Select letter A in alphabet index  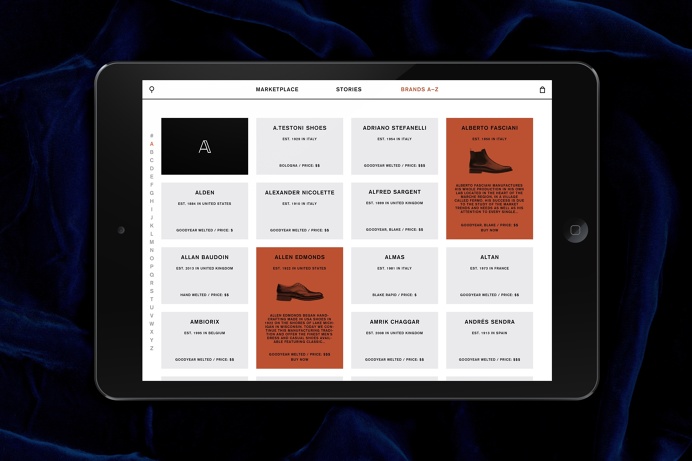point(151,144)
